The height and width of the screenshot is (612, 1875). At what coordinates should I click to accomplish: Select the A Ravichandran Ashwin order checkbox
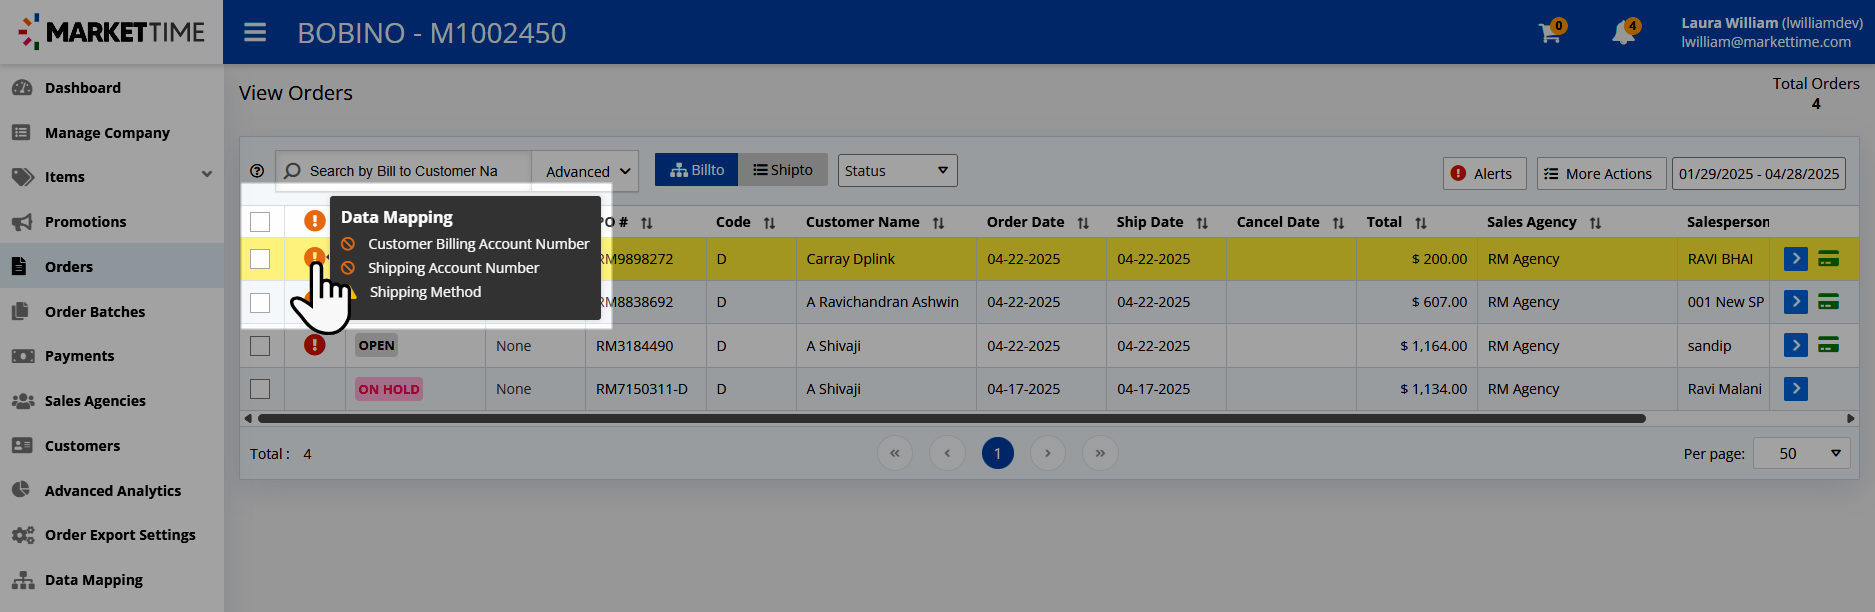coord(260,302)
